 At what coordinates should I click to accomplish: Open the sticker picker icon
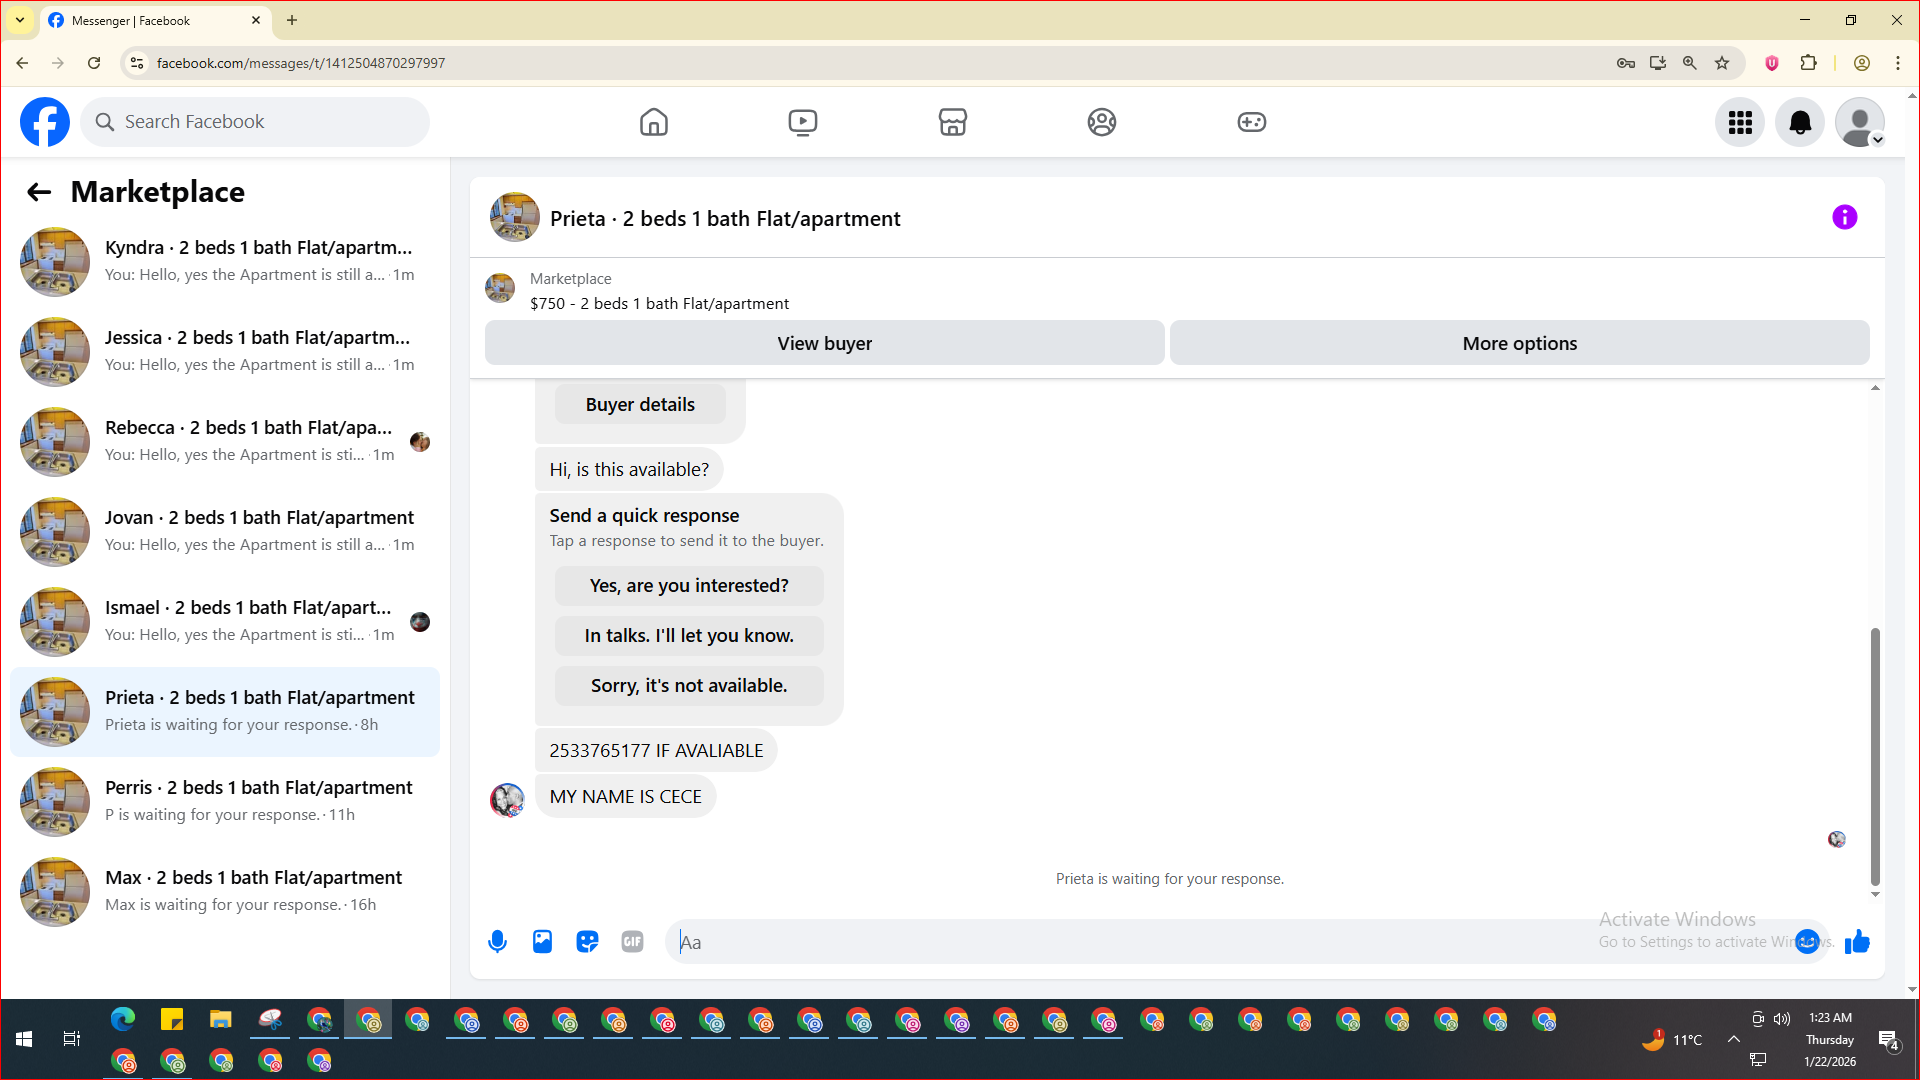point(587,941)
